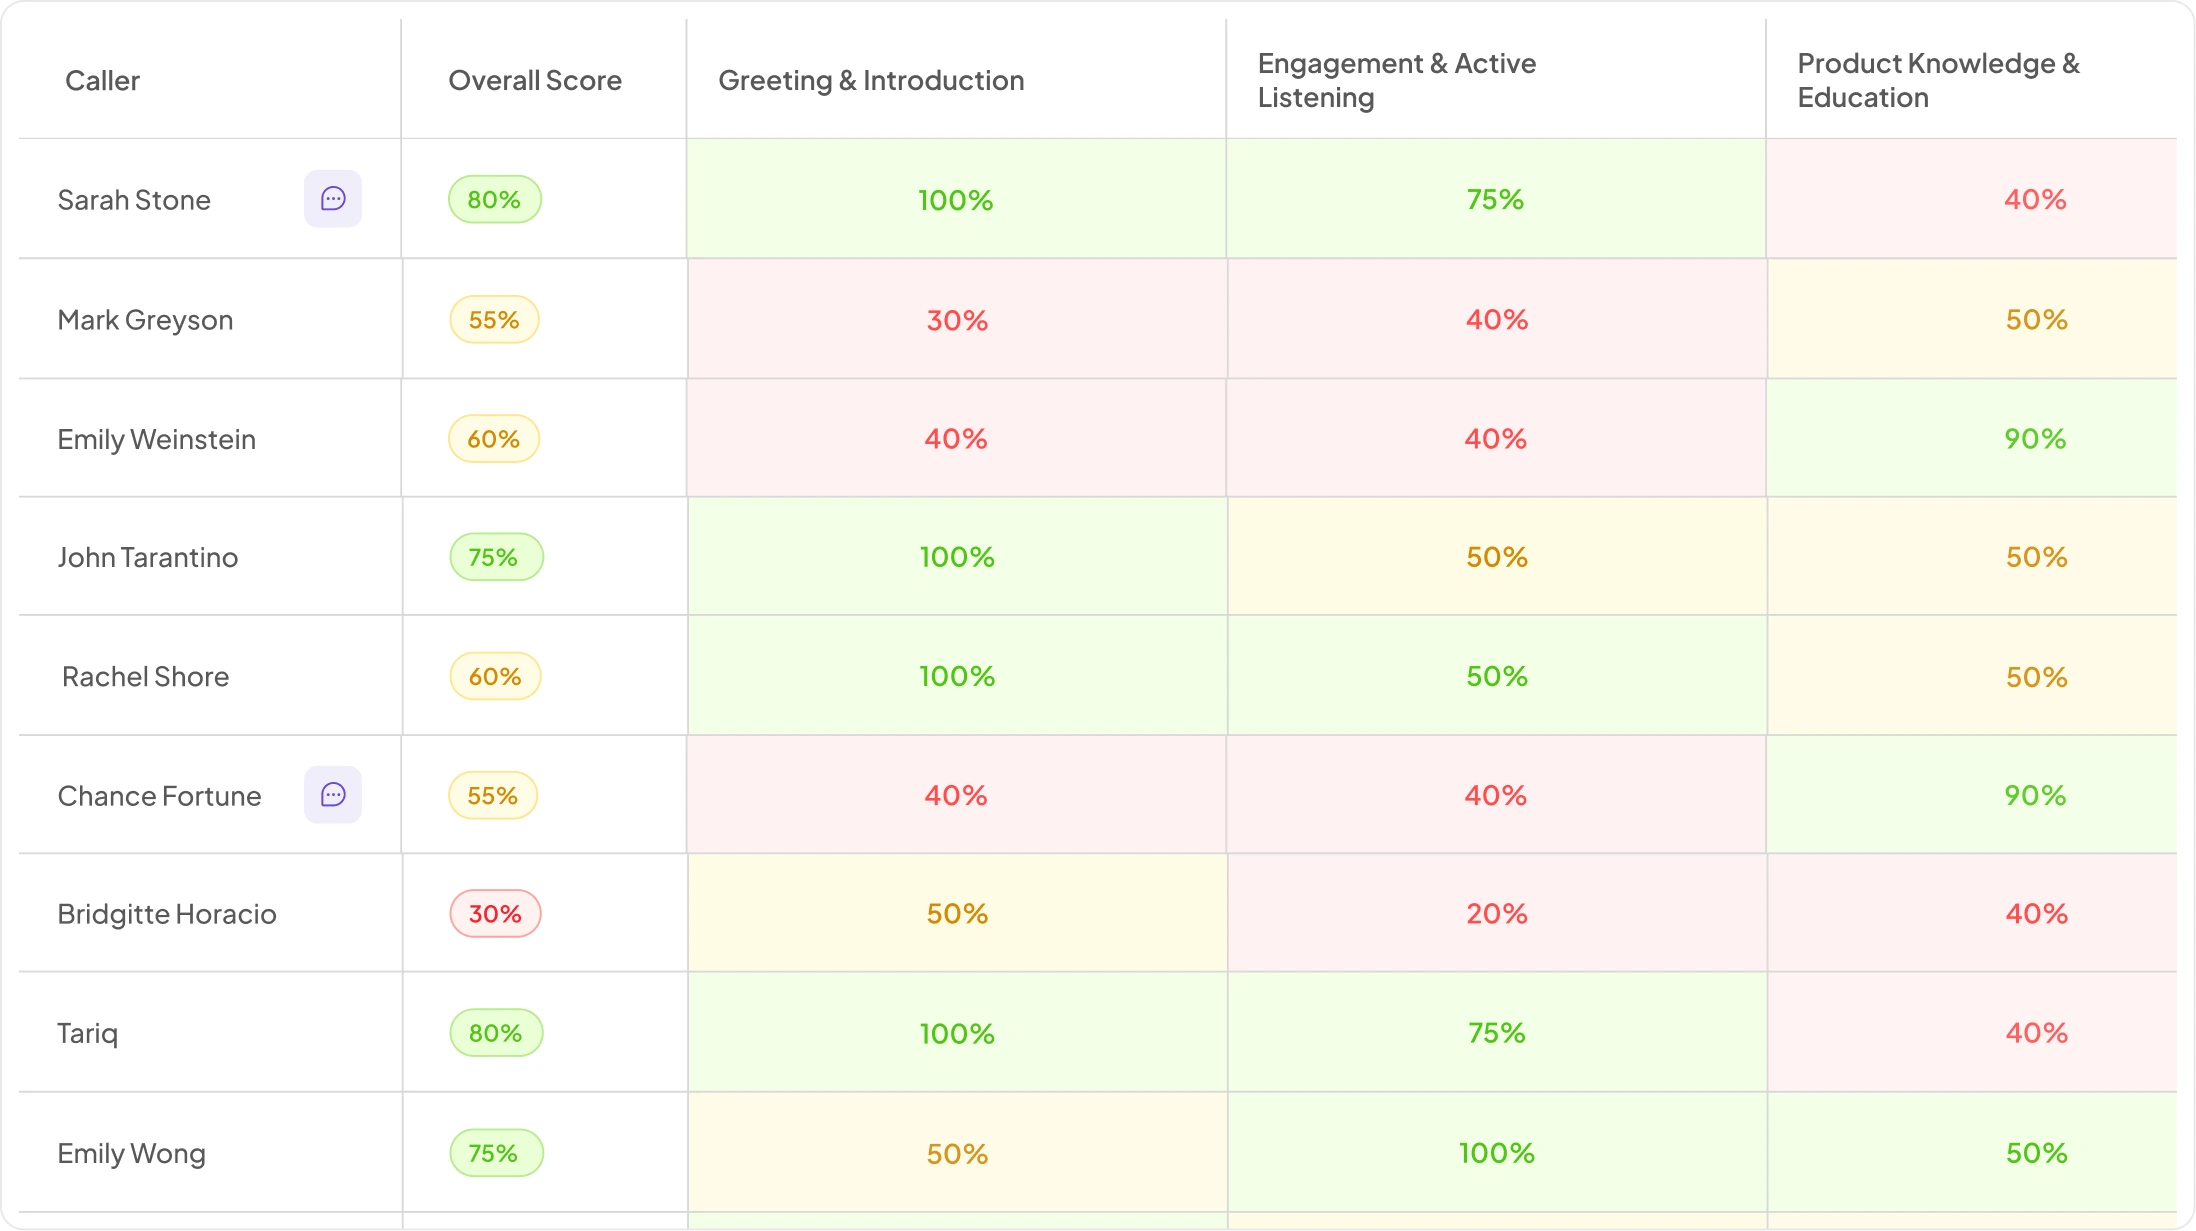Open Sarah Stone's comment chat icon
The image size is (2196, 1231).
[333, 199]
